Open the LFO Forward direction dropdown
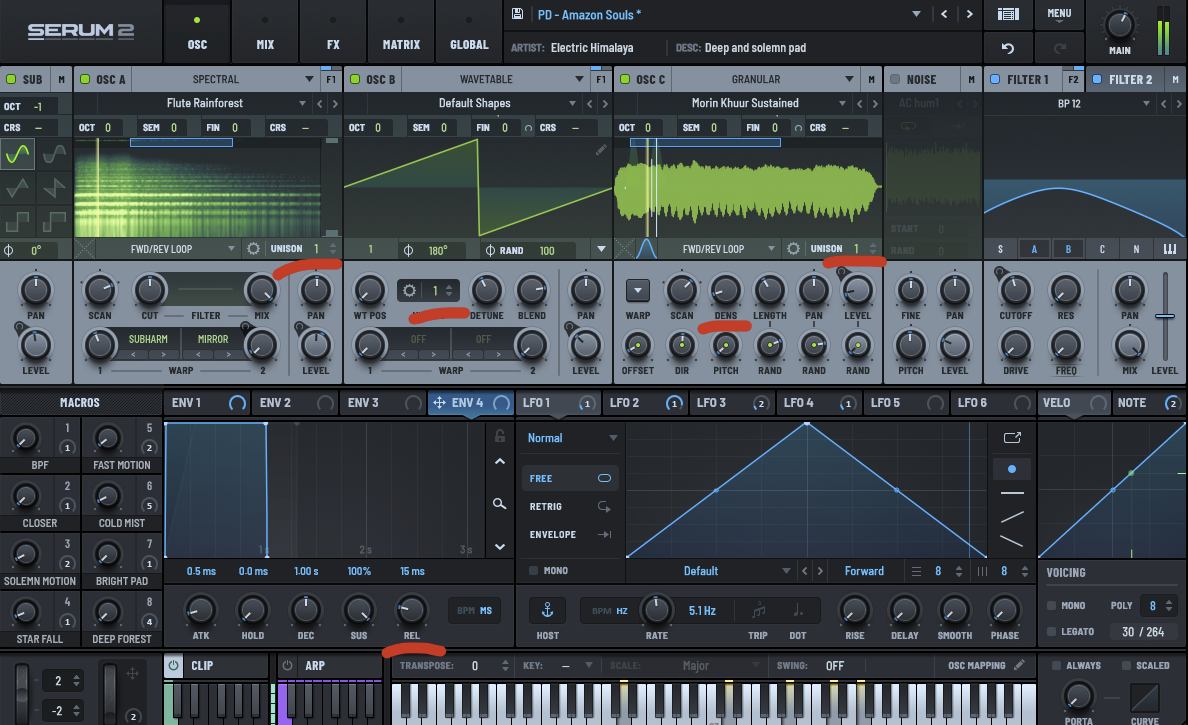Image resolution: width=1188 pixels, height=725 pixels. (864, 571)
